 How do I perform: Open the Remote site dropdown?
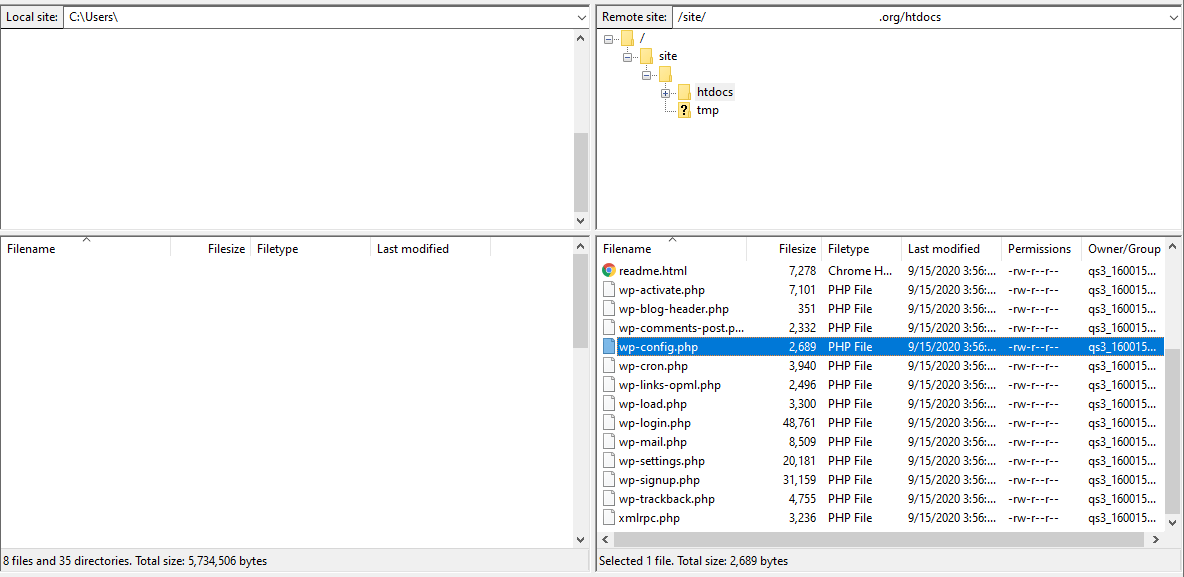click(x=1172, y=16)
